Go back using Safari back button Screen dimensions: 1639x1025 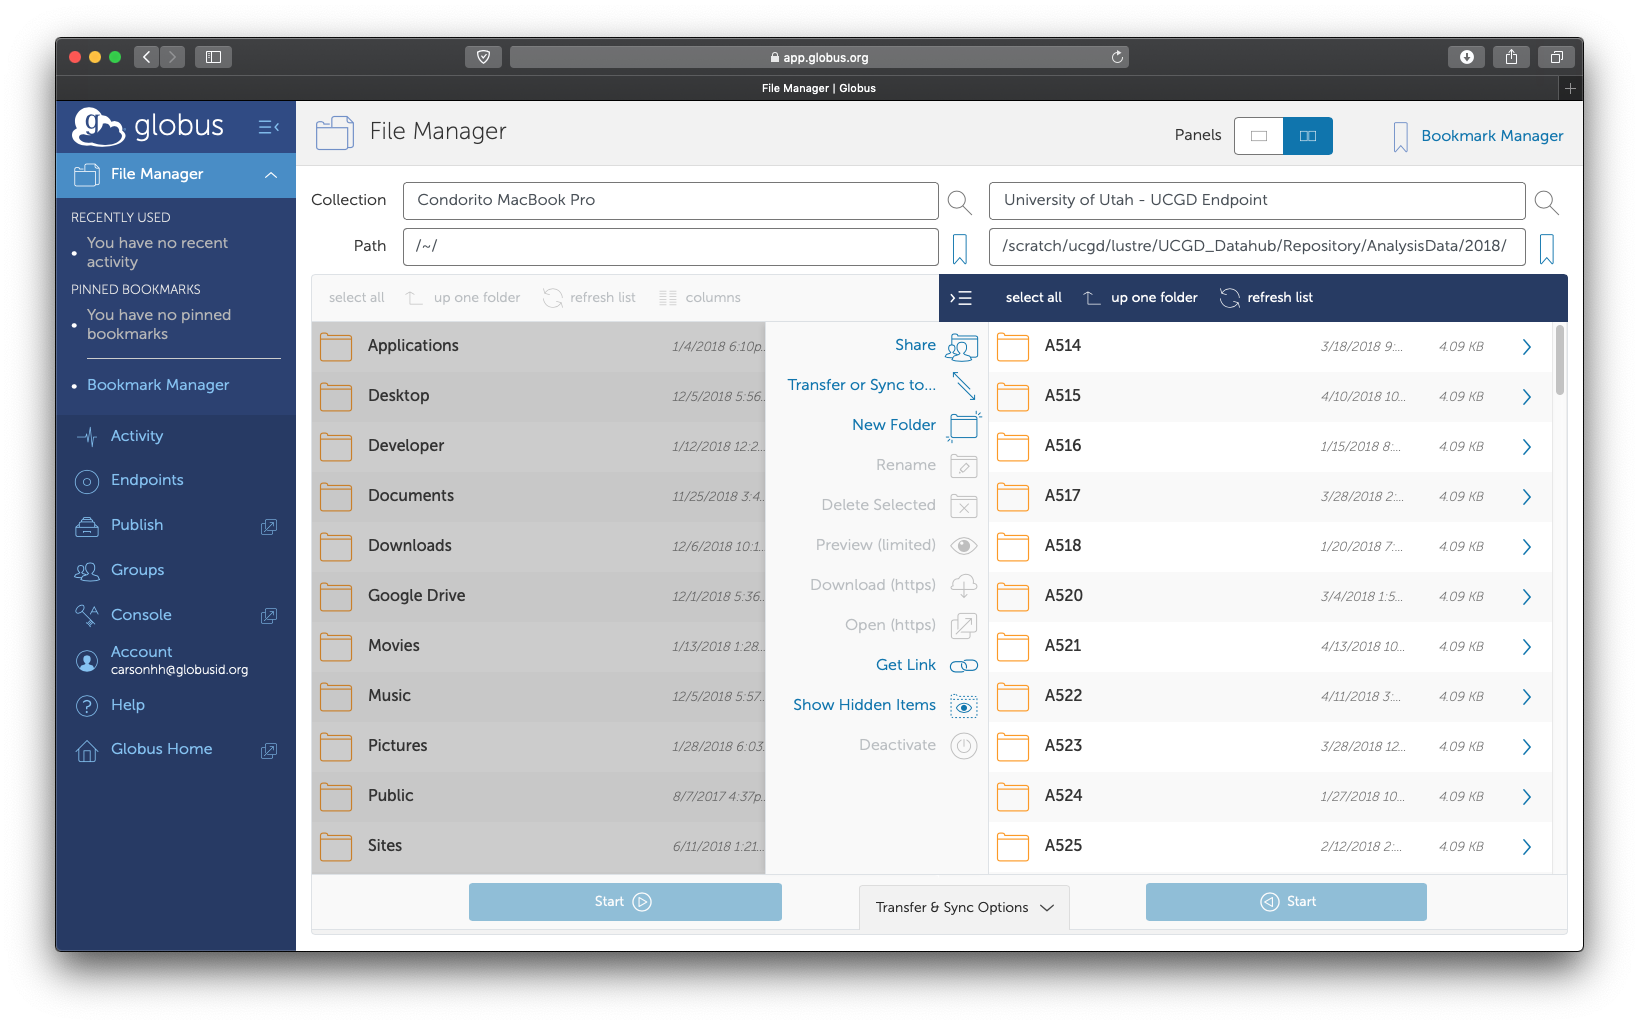147,57
